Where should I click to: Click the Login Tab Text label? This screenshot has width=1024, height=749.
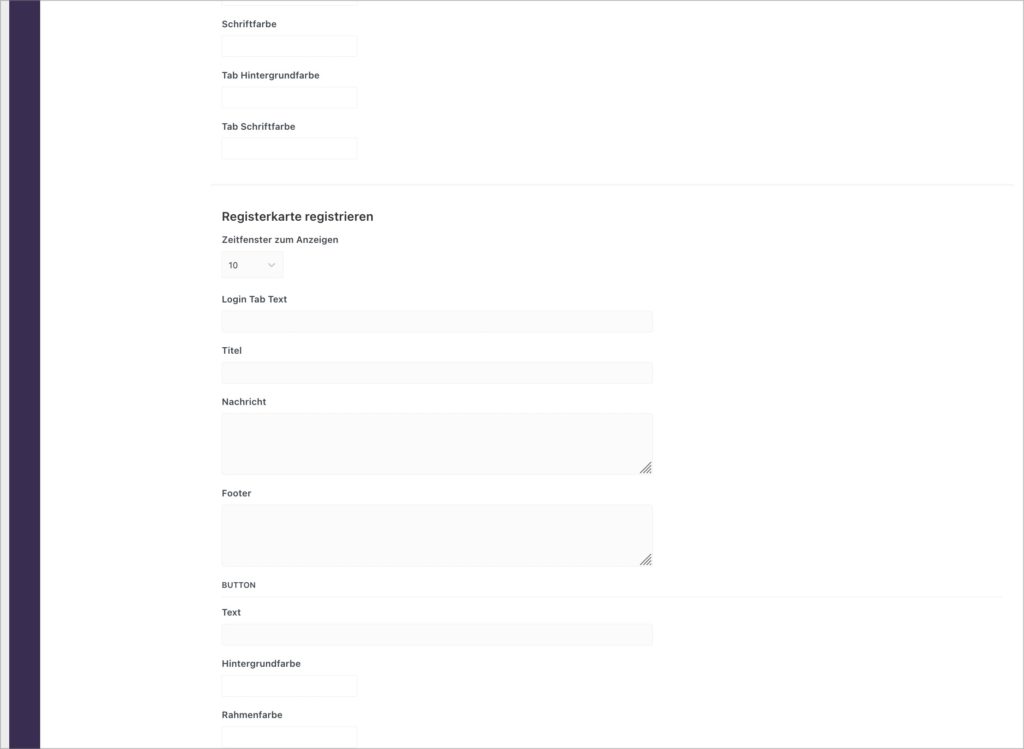(x=254, y=299)
